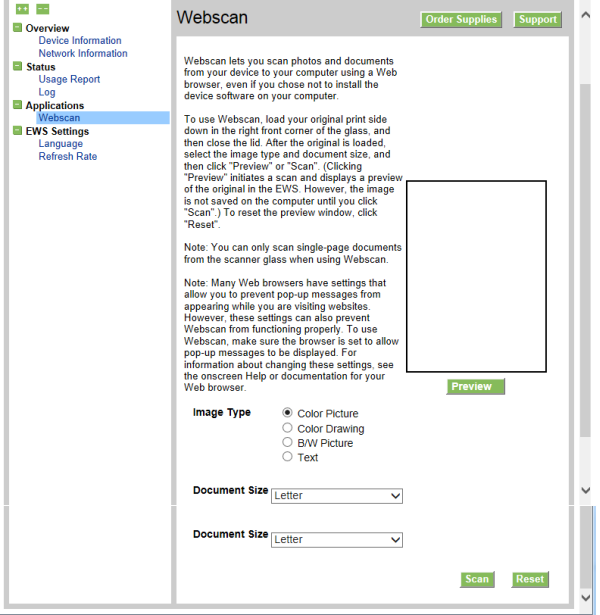This screenshot has height=615, width=600.
Task: Open Language settings
Action: click(x=60, y=144)
